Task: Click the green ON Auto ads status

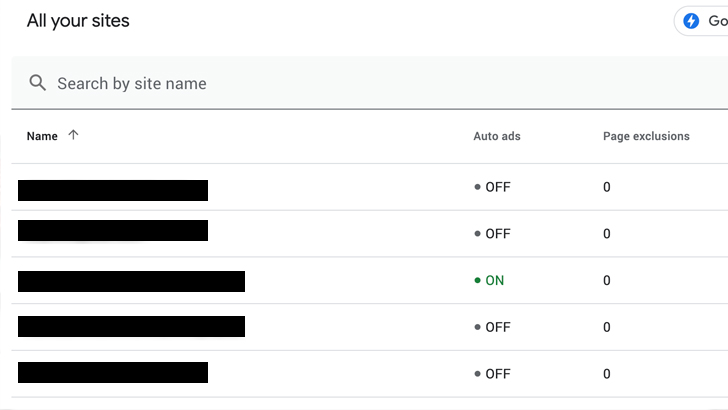Action: [490, 281]
